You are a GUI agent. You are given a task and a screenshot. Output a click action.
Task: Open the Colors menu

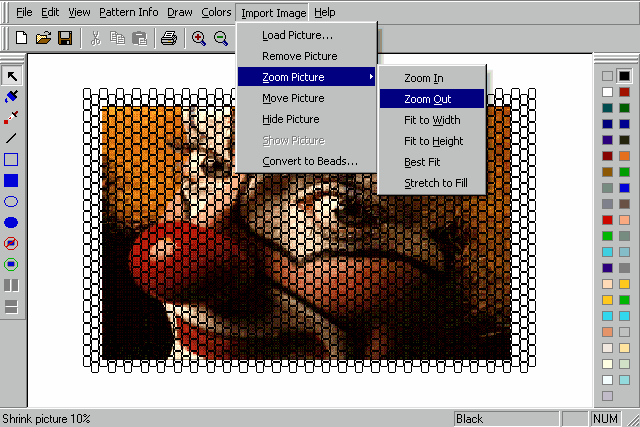pyautogui.click(x=216, y=13)
